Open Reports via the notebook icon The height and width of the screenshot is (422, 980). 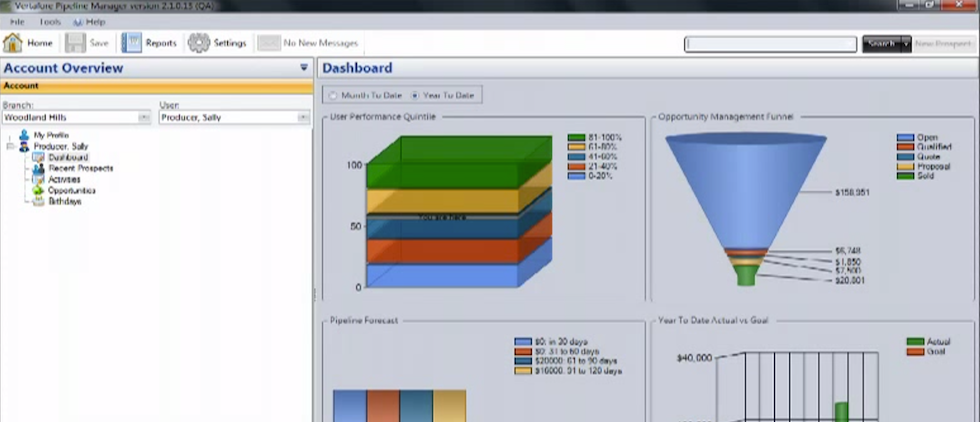tap(131, 43)
